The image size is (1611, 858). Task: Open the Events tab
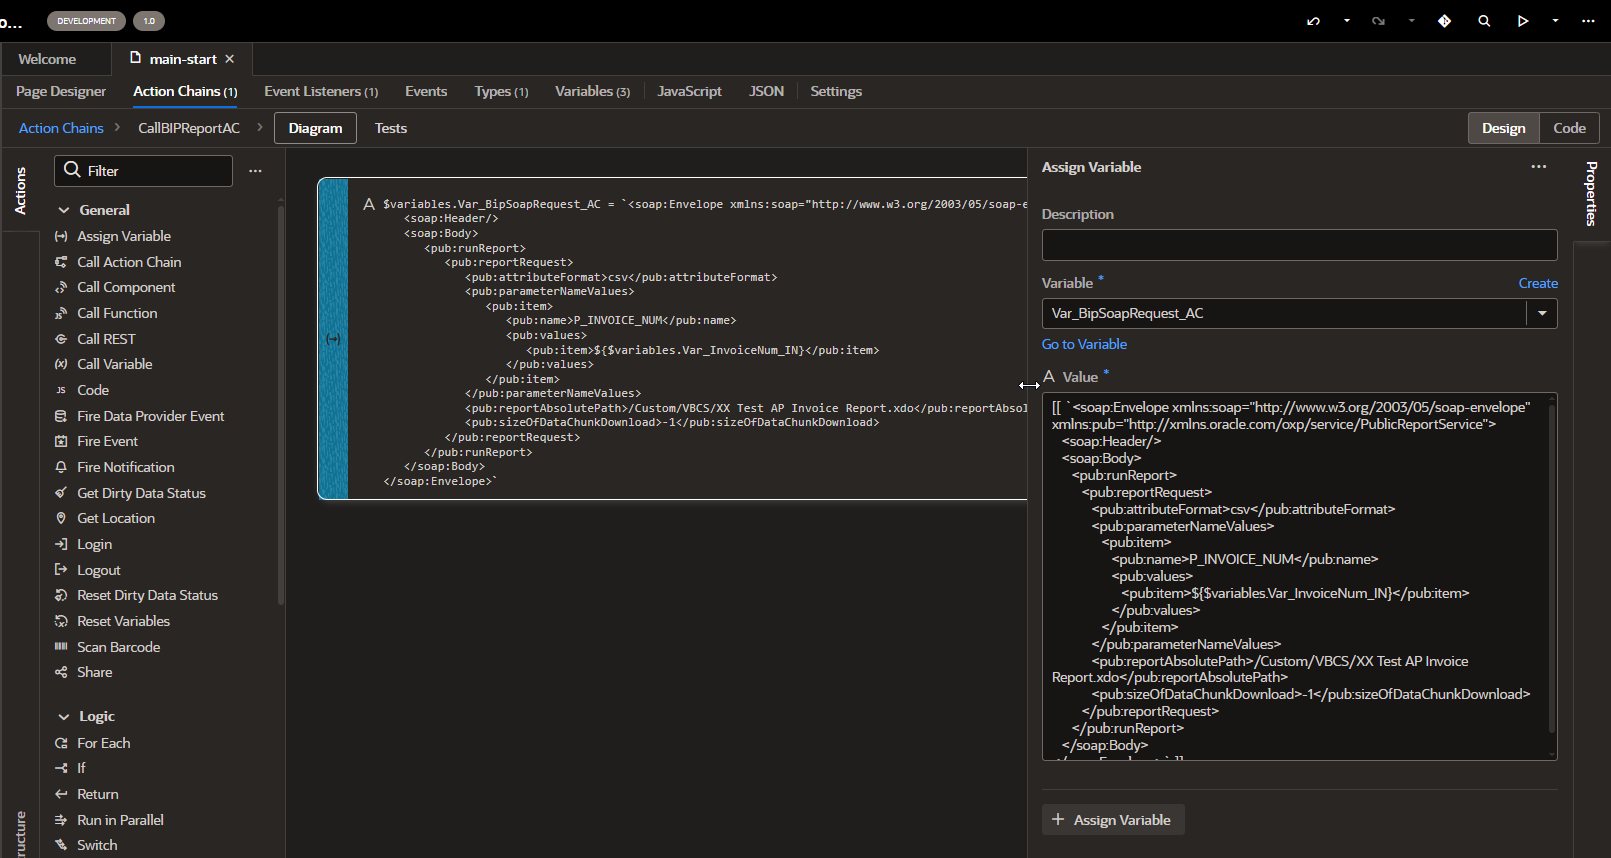point(426,91)
